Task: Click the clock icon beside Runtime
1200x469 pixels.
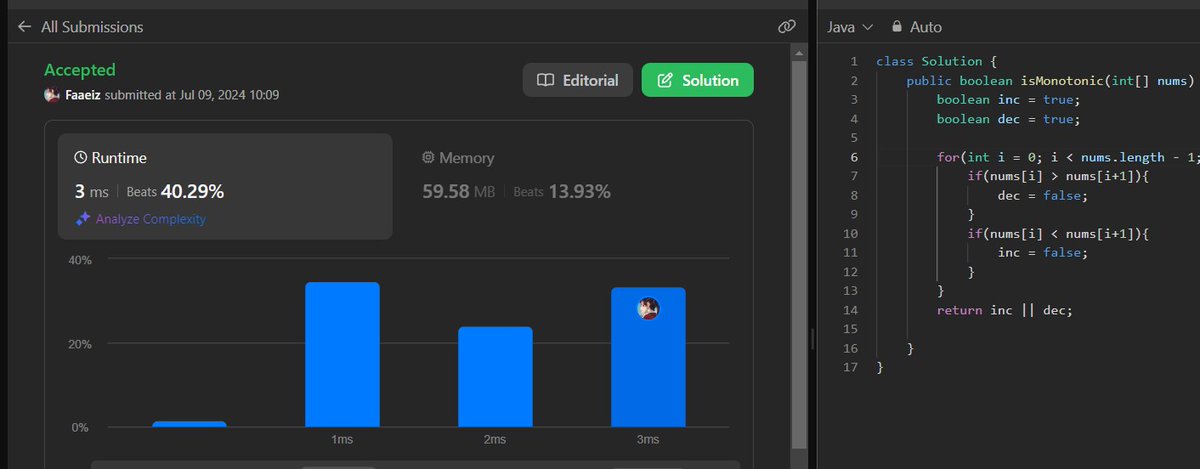Action: (81, 158)
